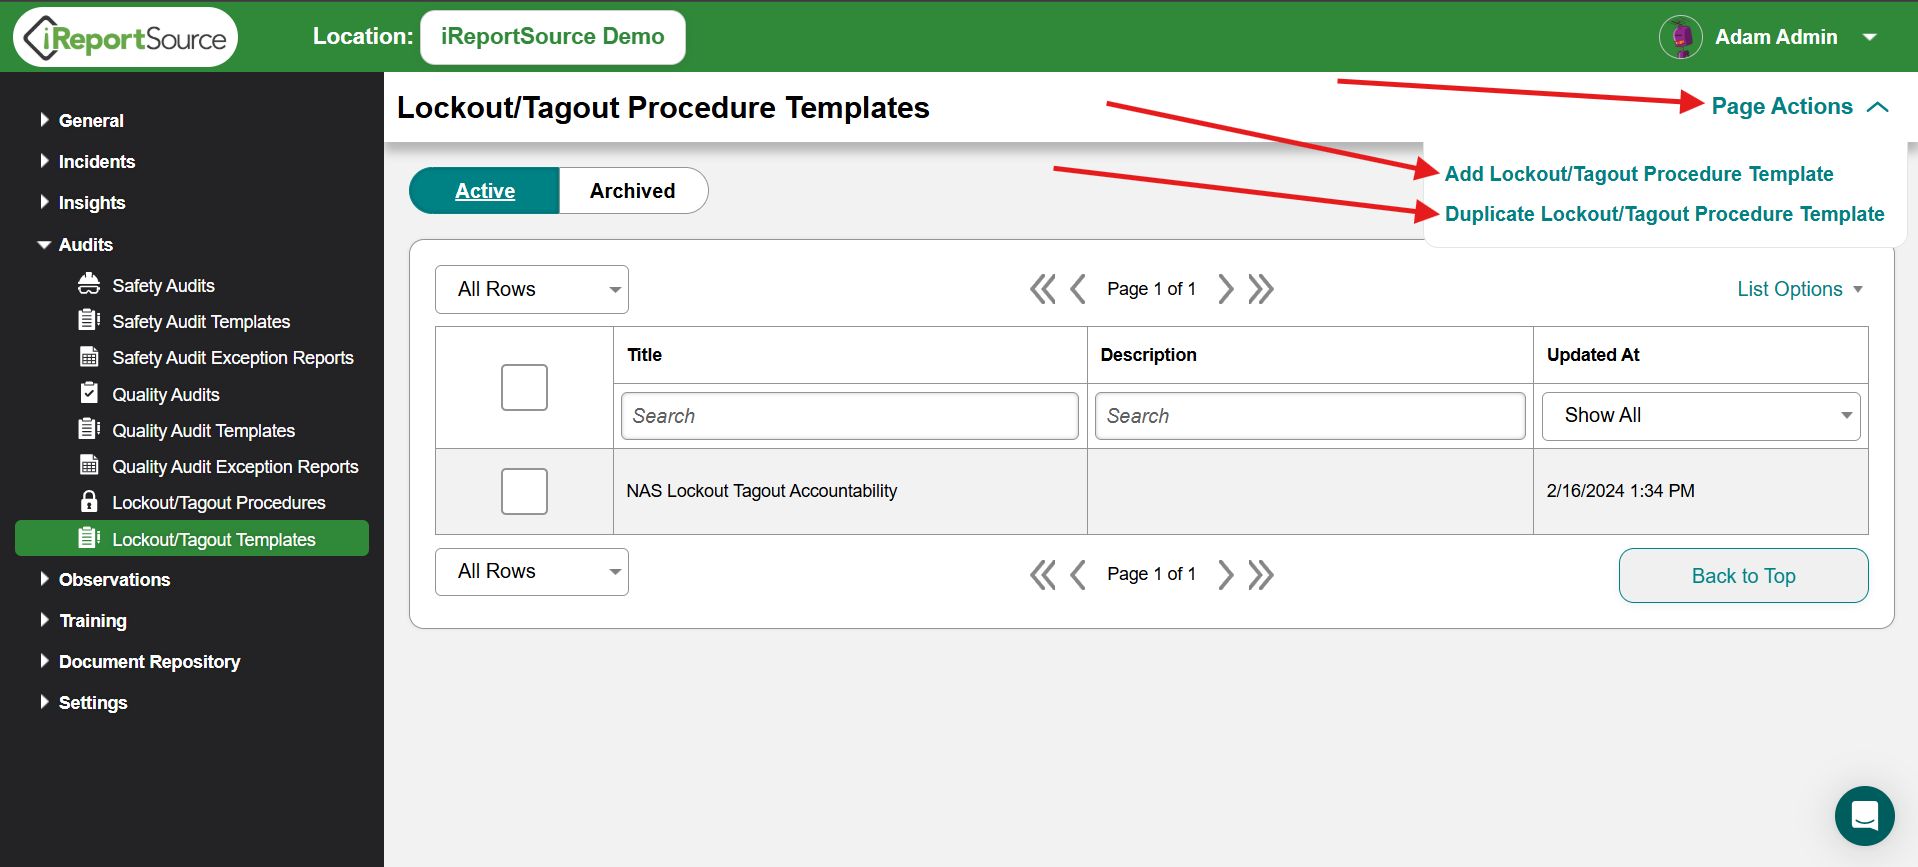Image resolution: width=1918 pixels, height=867 pixels.
Task: Open Lockout/Tagout Templates in the sidebar
Action: point(192,539)
